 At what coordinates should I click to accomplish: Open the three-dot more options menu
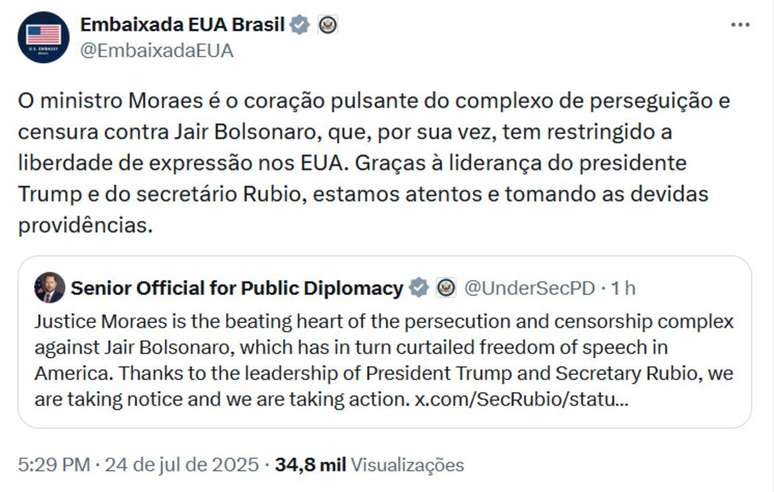[x=740, y=24]
